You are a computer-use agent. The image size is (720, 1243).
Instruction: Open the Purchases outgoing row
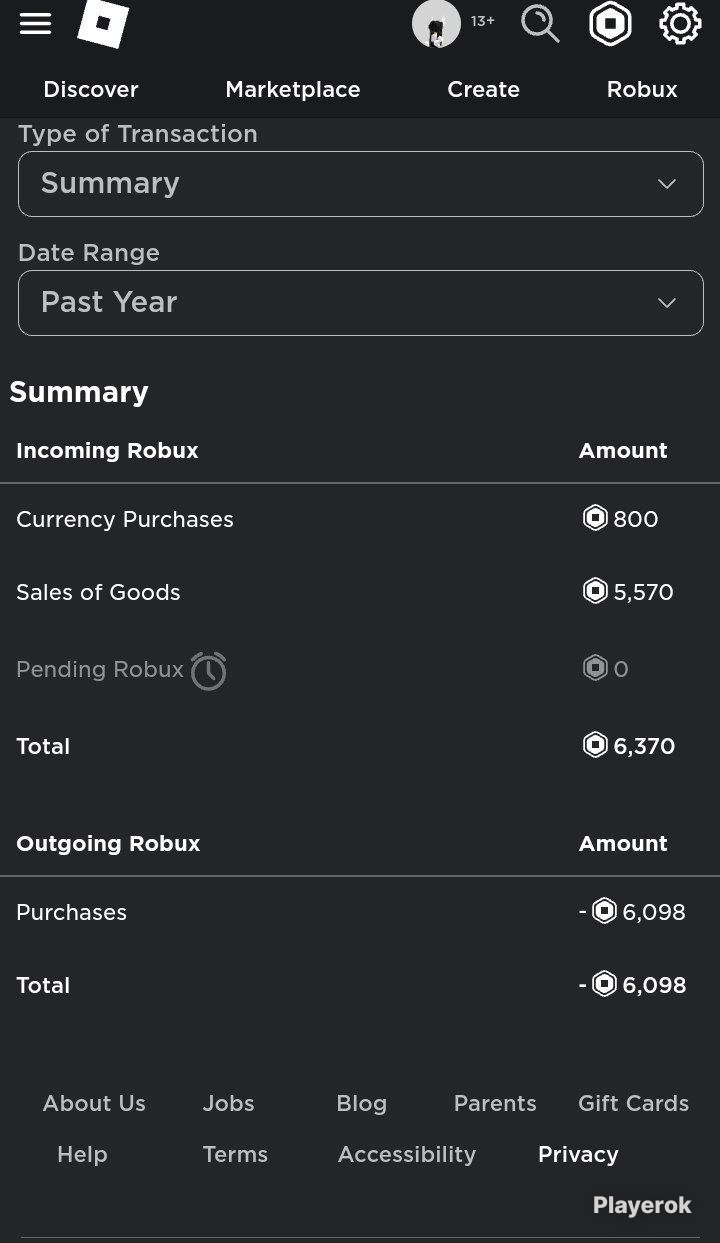[360, 912]
